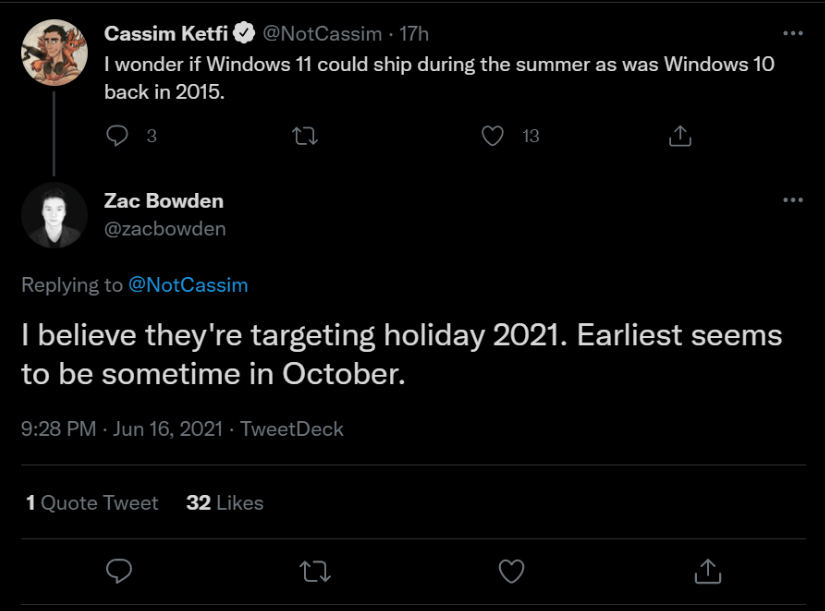The width and height of the screenshot is (825, 611).
Task: Like Cassim Ketfi's tweet with 13 likes
Action: point(493,135)
